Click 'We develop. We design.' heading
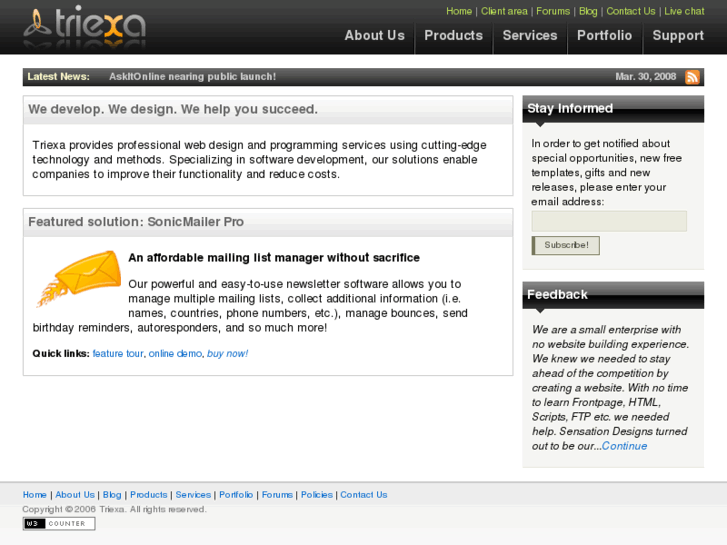Viewport: 727px width, 545px height. (173, 109)
